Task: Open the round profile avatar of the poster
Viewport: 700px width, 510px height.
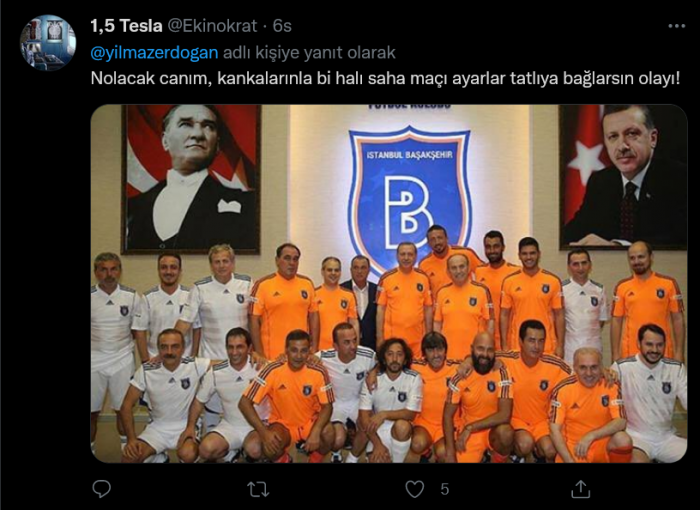Action: pyautogui.click(x=48, y=43)
